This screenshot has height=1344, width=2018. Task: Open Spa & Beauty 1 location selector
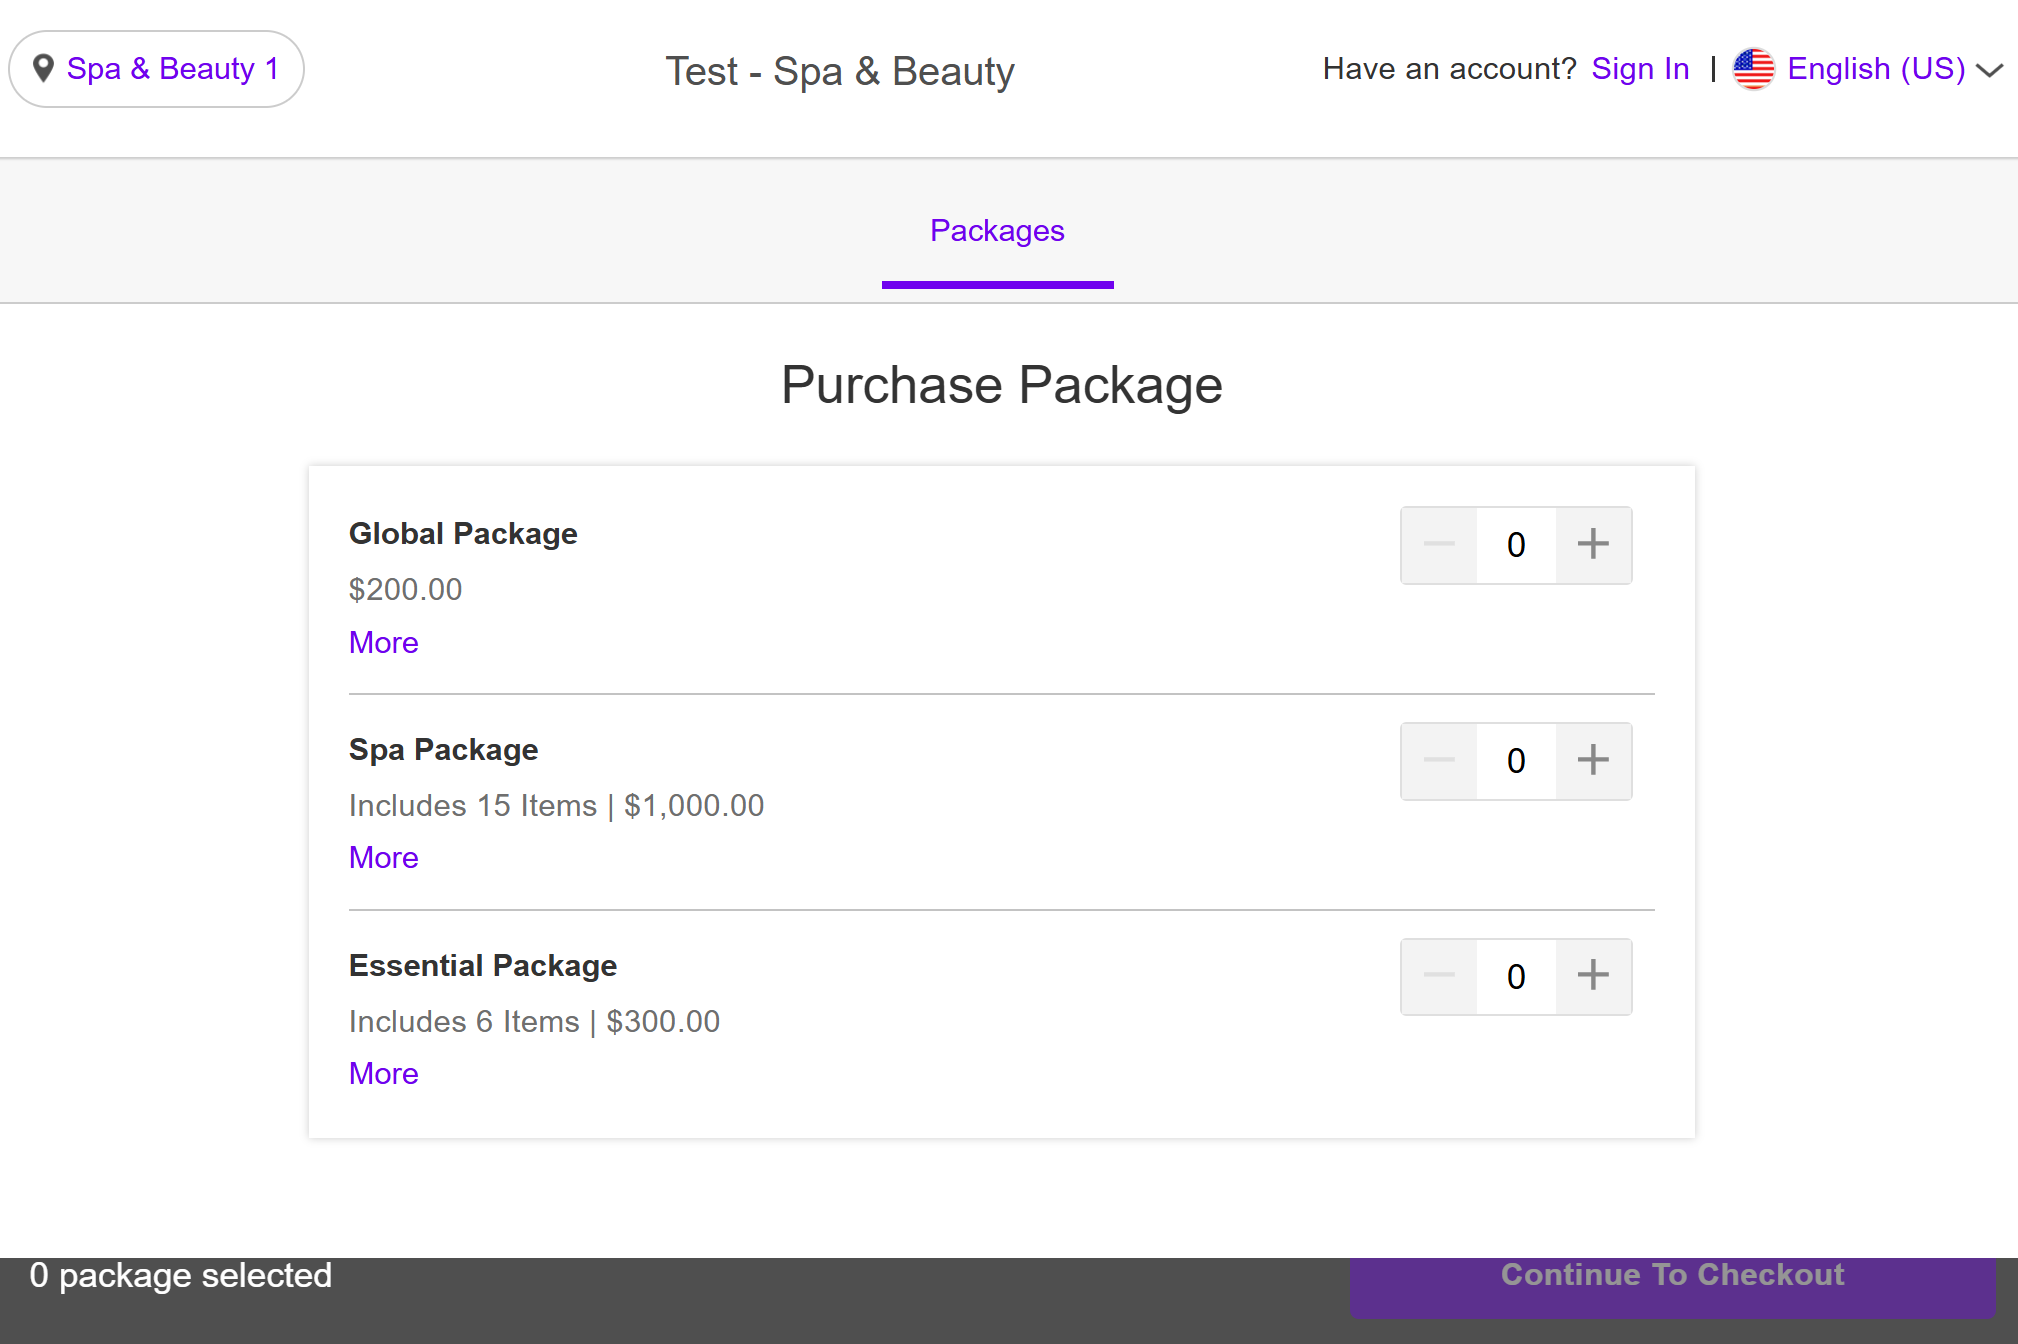tap(172, 69)
